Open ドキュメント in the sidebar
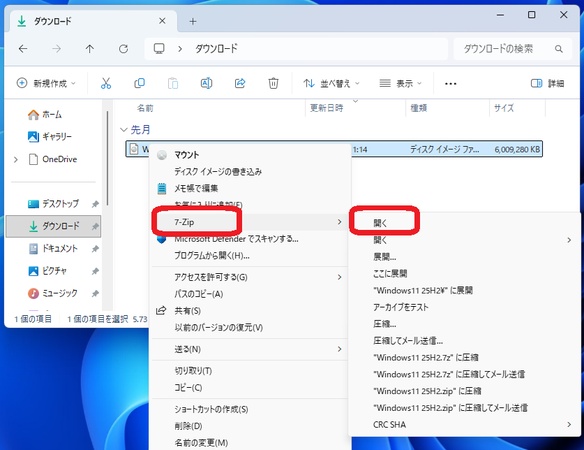The height and width of the screenshot is (450, 584). pyautogui.click(x=53, y=248)
